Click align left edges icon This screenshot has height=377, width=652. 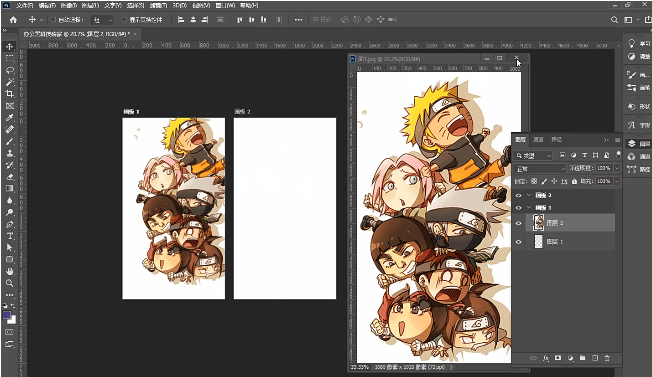[181, 20]
